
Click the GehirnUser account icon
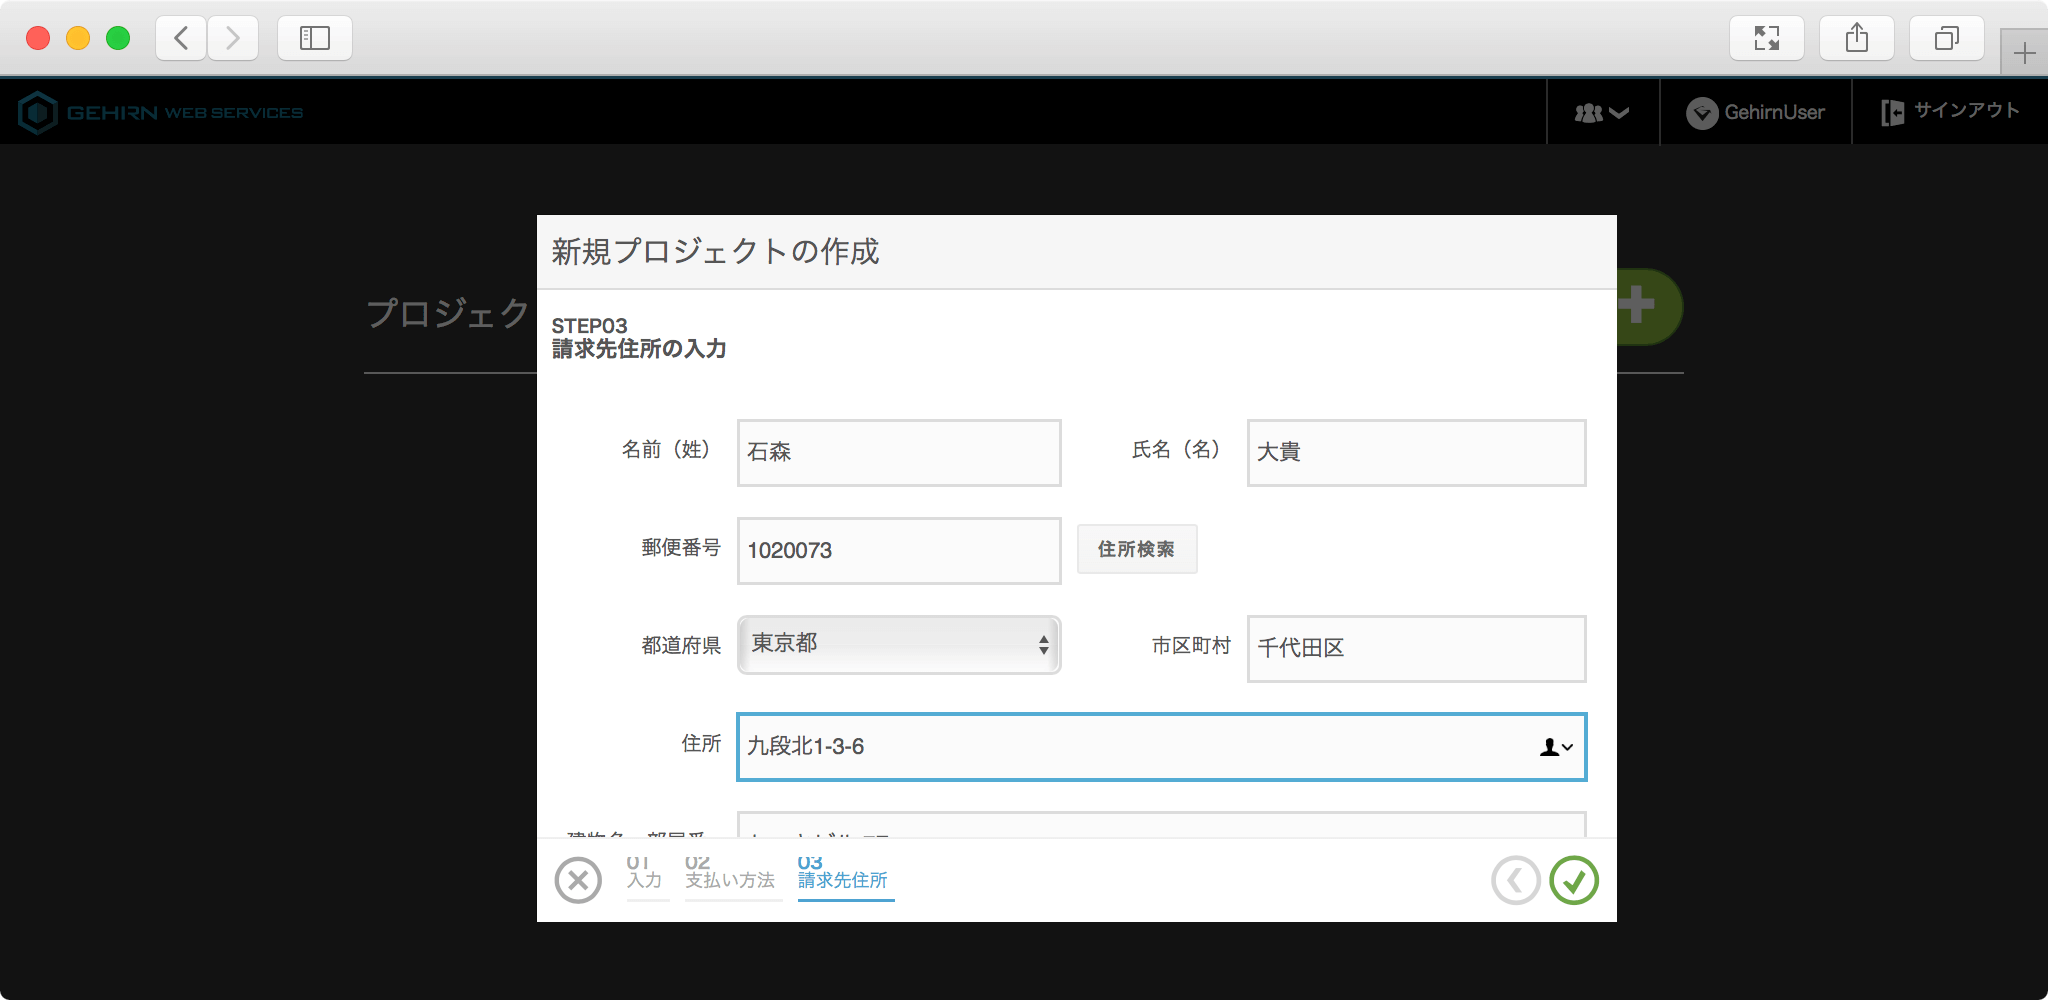[1702, 113]
